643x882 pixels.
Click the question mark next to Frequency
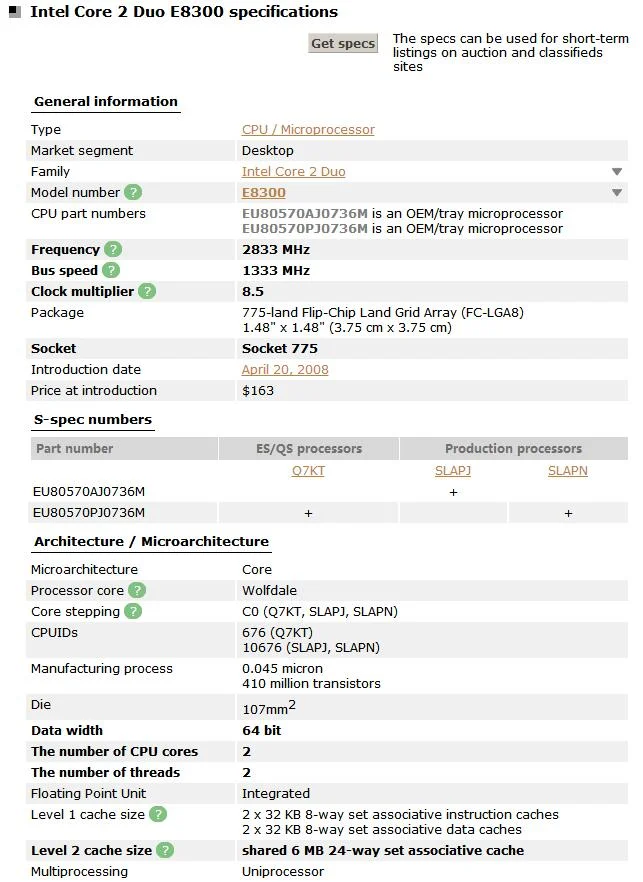(113, 249)
